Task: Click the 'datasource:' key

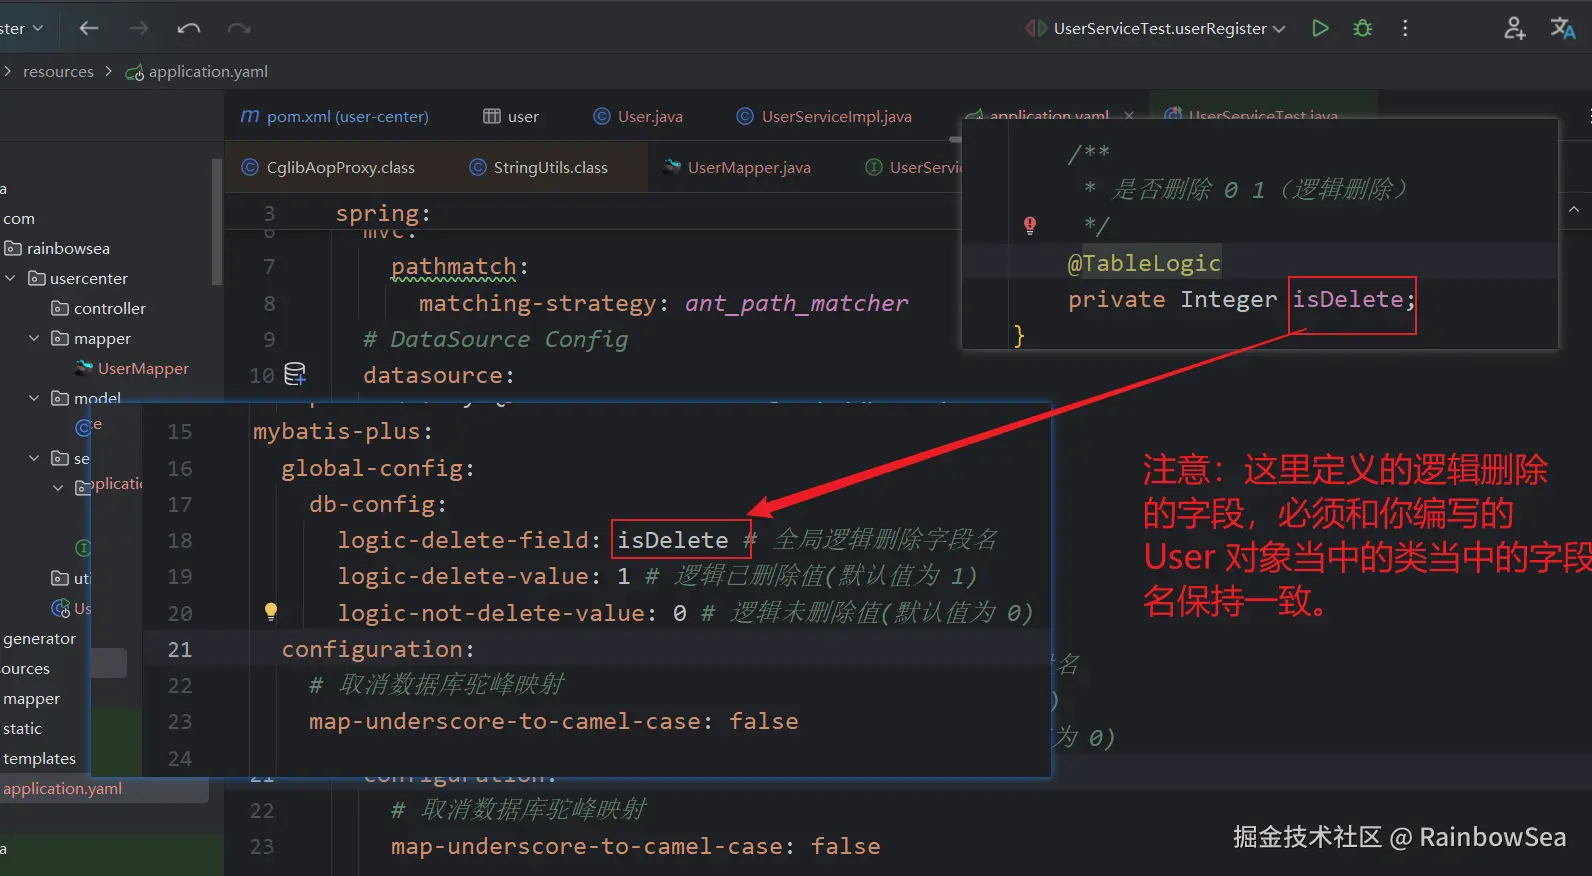Action: click(x=438, y=375)
